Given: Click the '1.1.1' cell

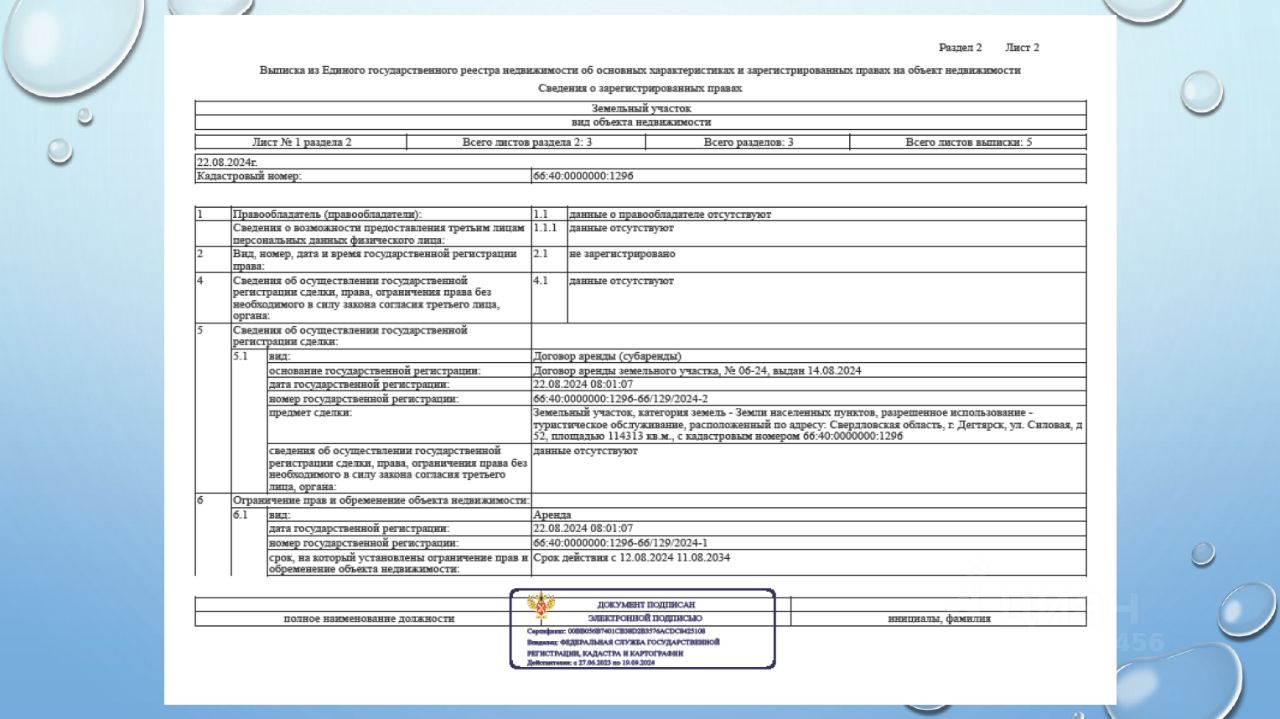Looking at the screenshot, I should tap(549, 234).
